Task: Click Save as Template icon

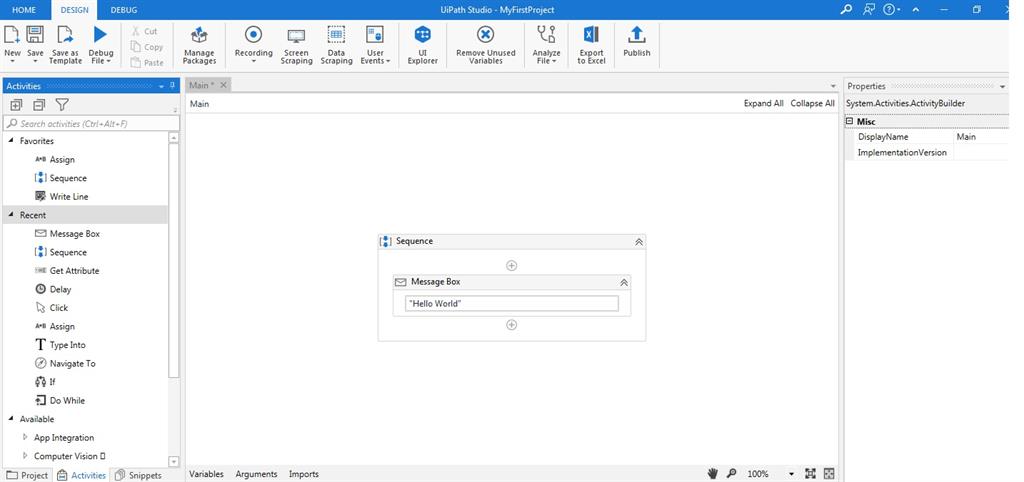Action: click(x=65, y=35)
